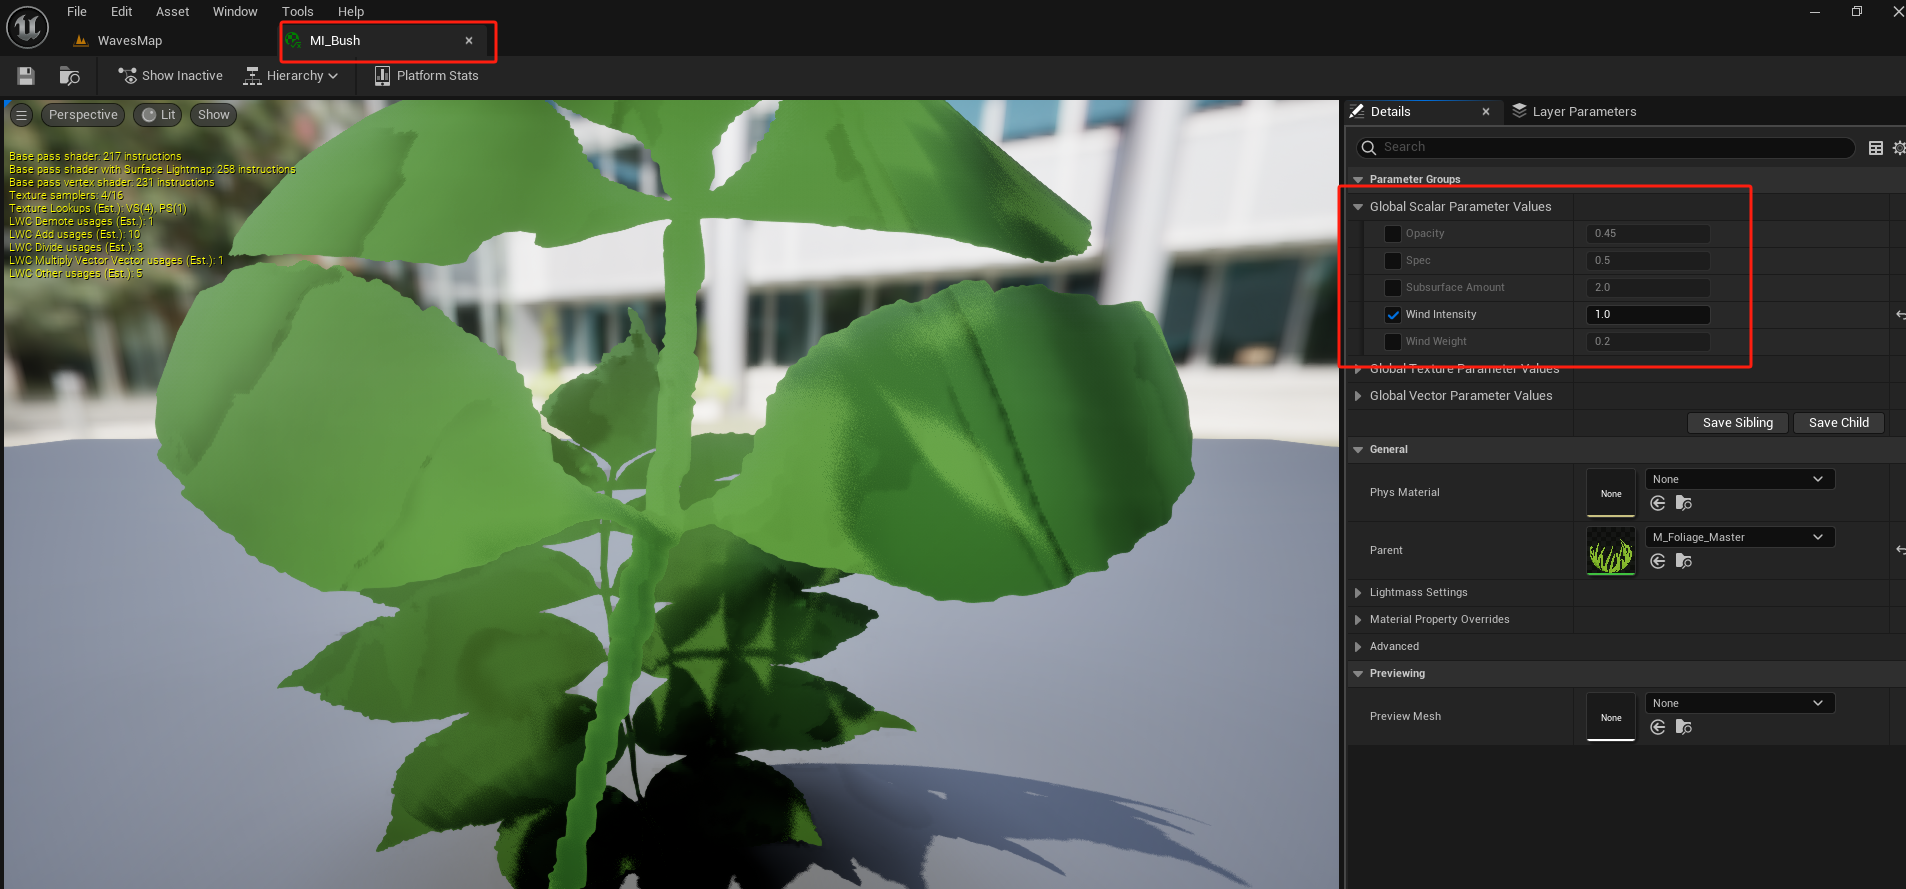Toggle Platform Stats
1906x889 pixels.
(x=426, y=76)
